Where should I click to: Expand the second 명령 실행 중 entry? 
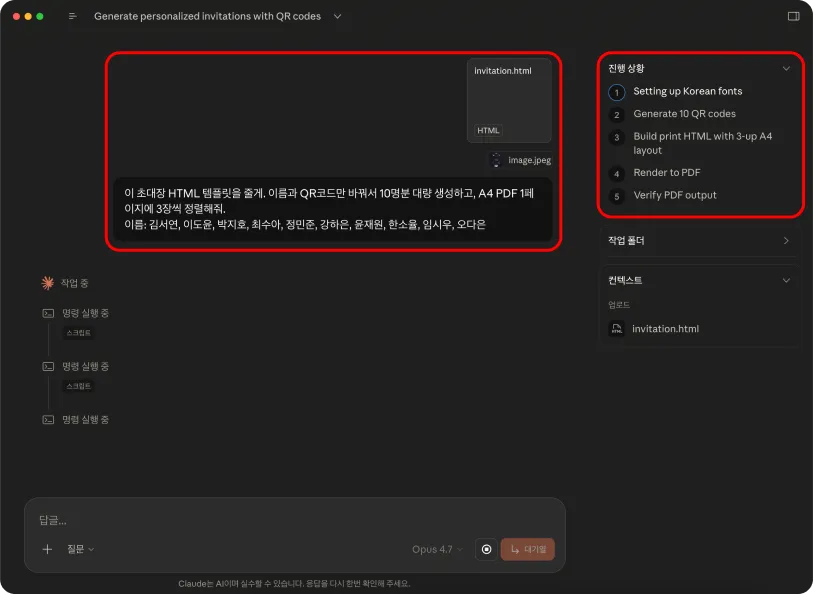[x=86, y=366]
